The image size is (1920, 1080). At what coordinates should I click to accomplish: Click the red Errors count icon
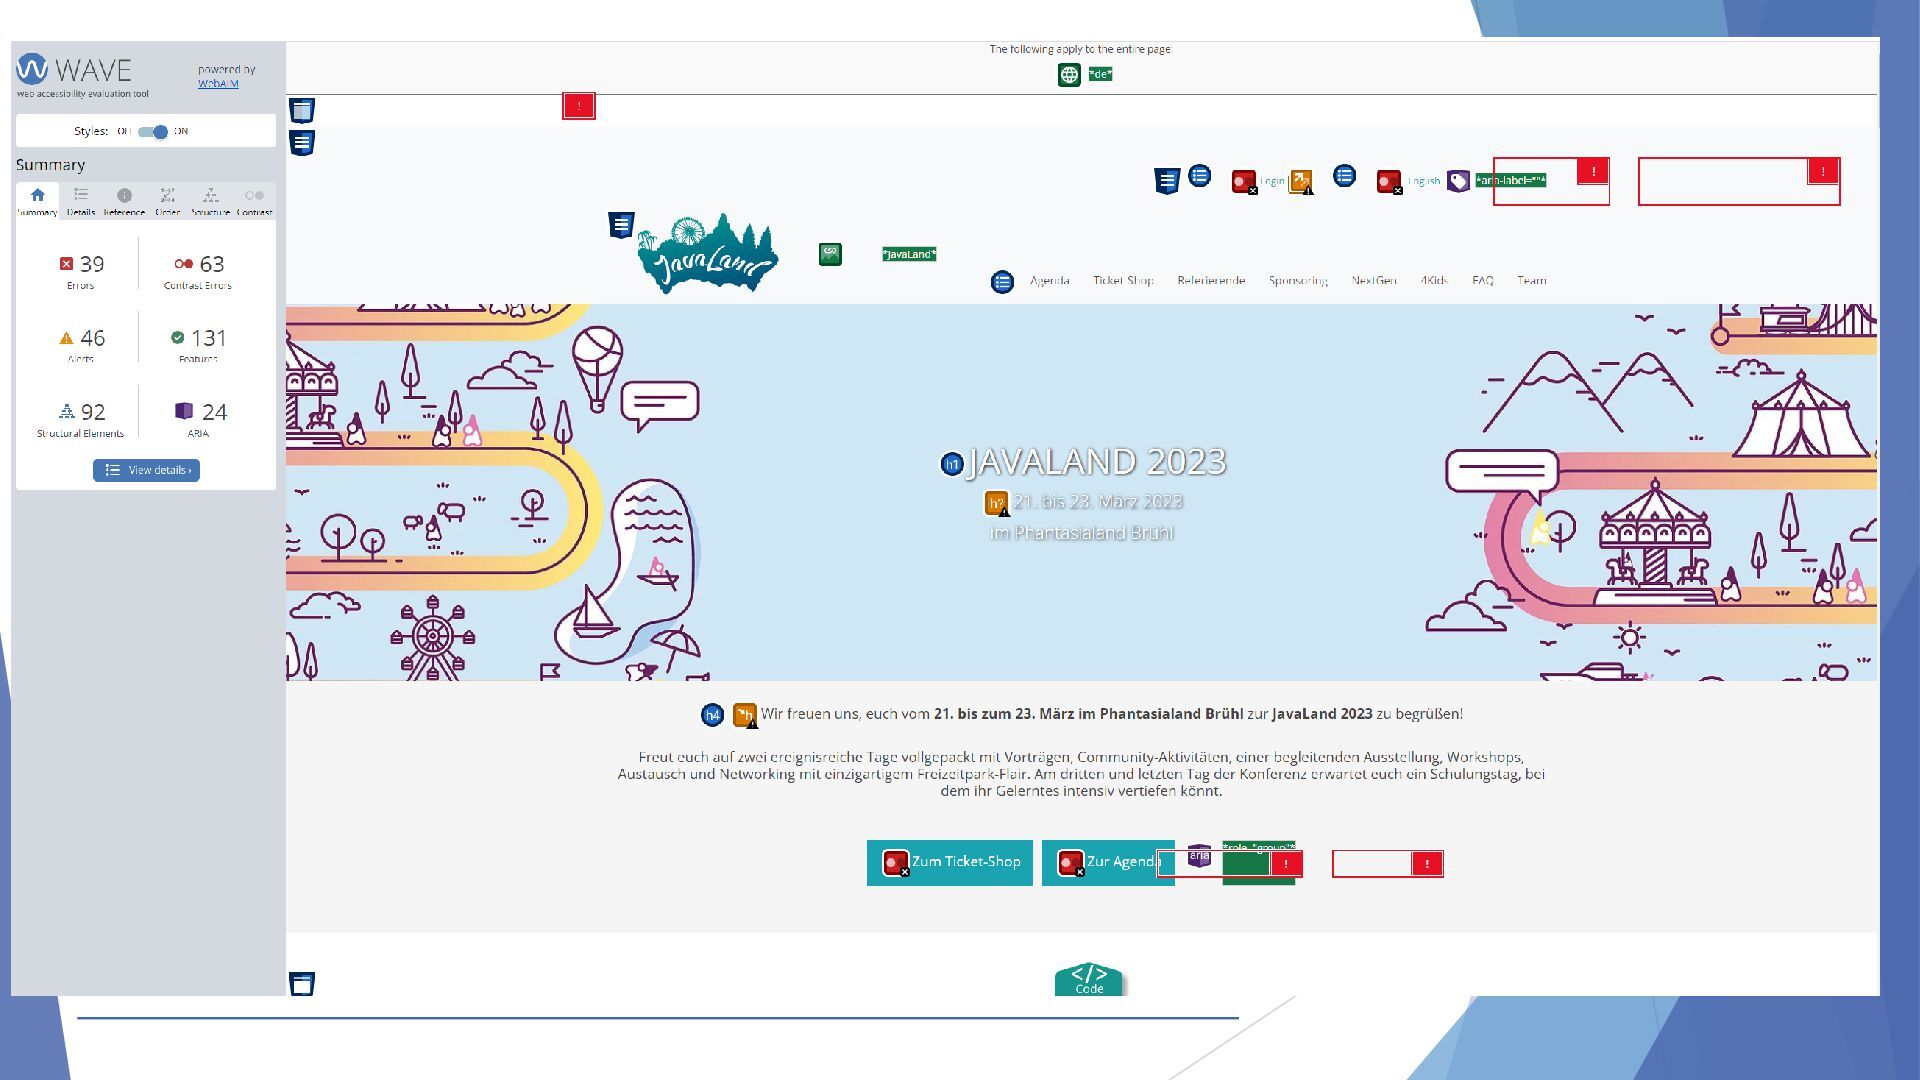tap(66, 264)
